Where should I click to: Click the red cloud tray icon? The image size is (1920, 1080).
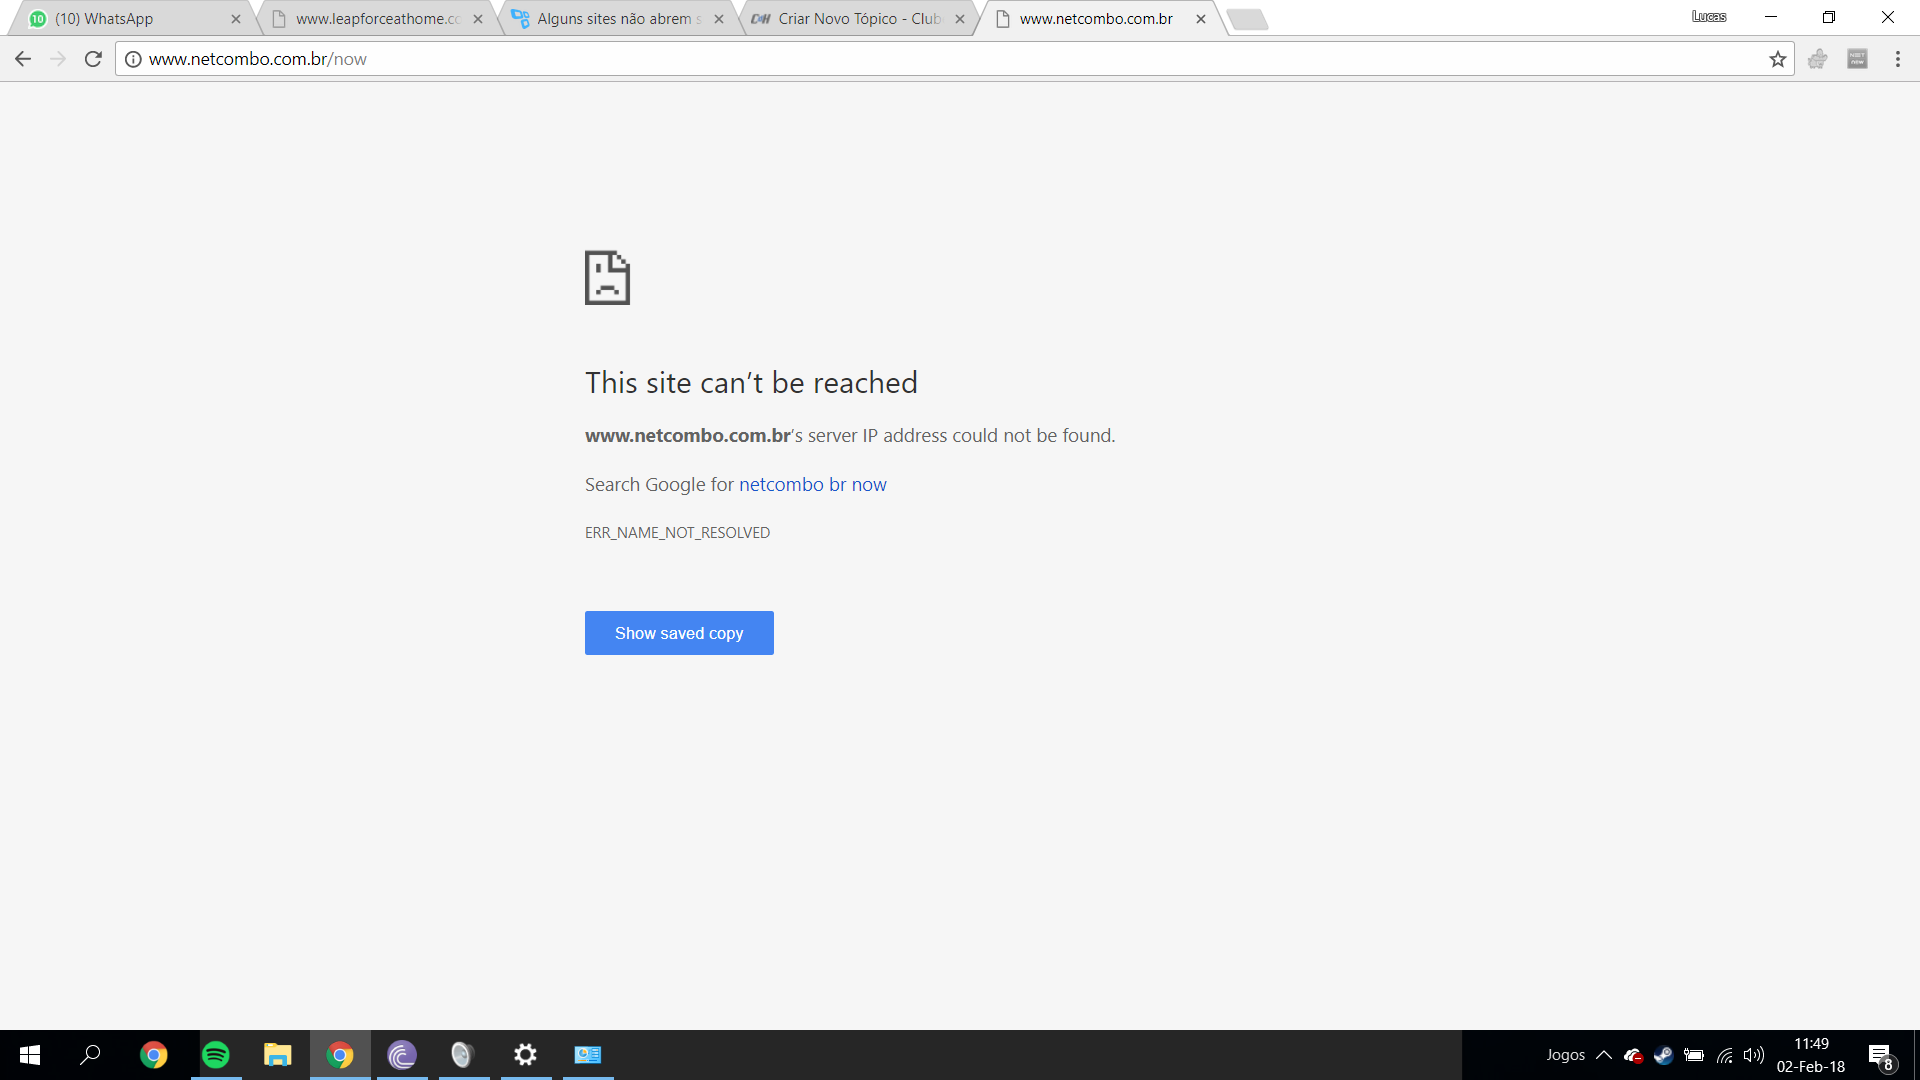1634,1055
